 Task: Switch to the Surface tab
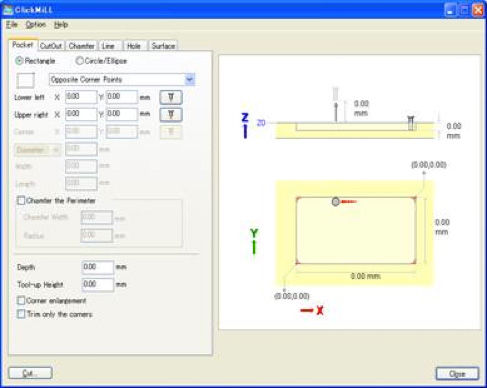[x=163, y=46]
